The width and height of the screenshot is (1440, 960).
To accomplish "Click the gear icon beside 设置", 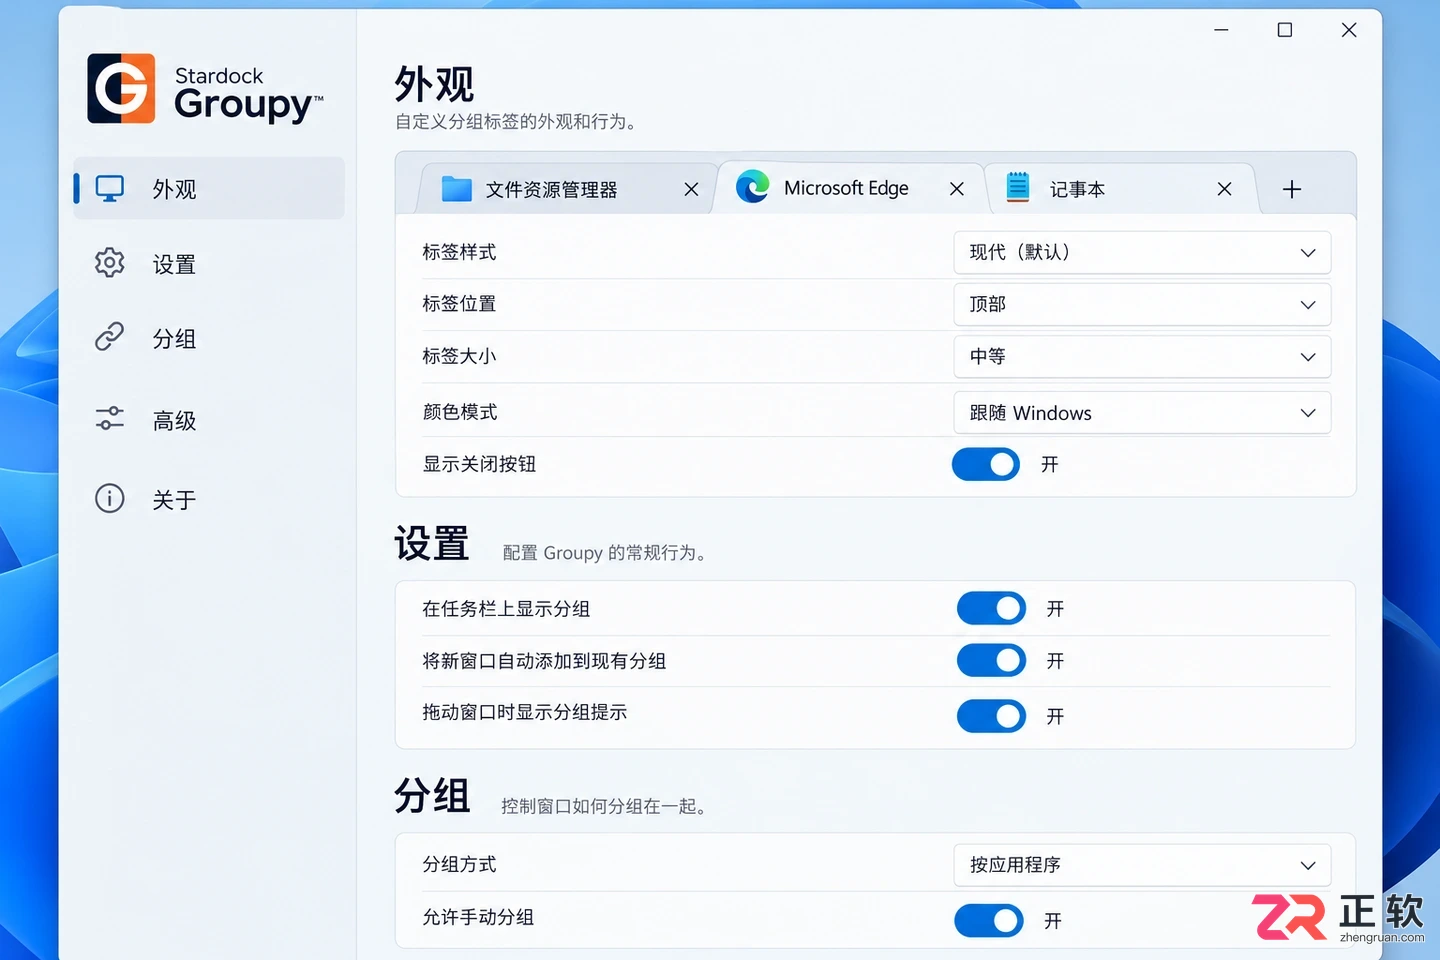I will tap(110, 263).
